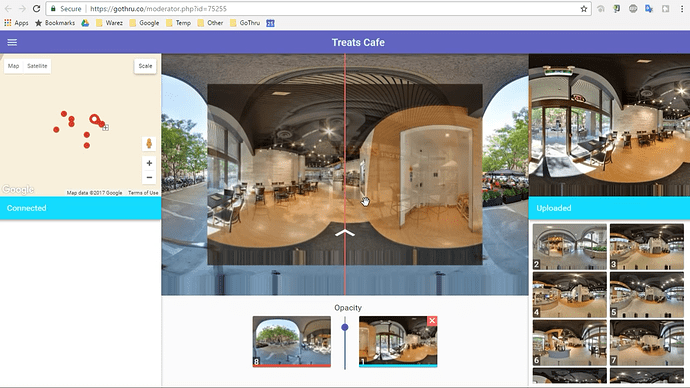Open Terms of Use link on map
The width and height of the screenshot is (690, 388).
[x=143, y=193]
